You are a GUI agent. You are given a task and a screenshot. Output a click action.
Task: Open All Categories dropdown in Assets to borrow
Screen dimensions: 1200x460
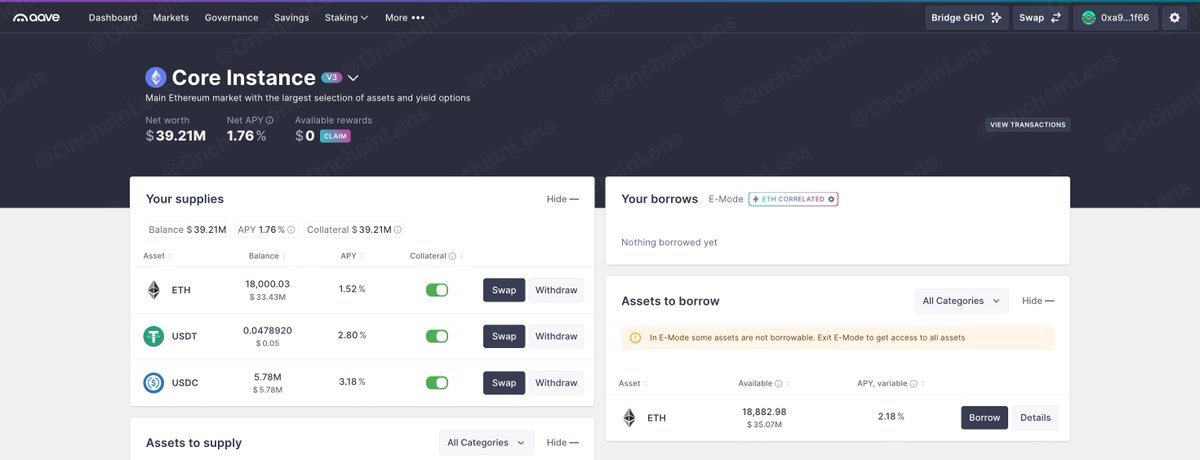click(961, 300)
